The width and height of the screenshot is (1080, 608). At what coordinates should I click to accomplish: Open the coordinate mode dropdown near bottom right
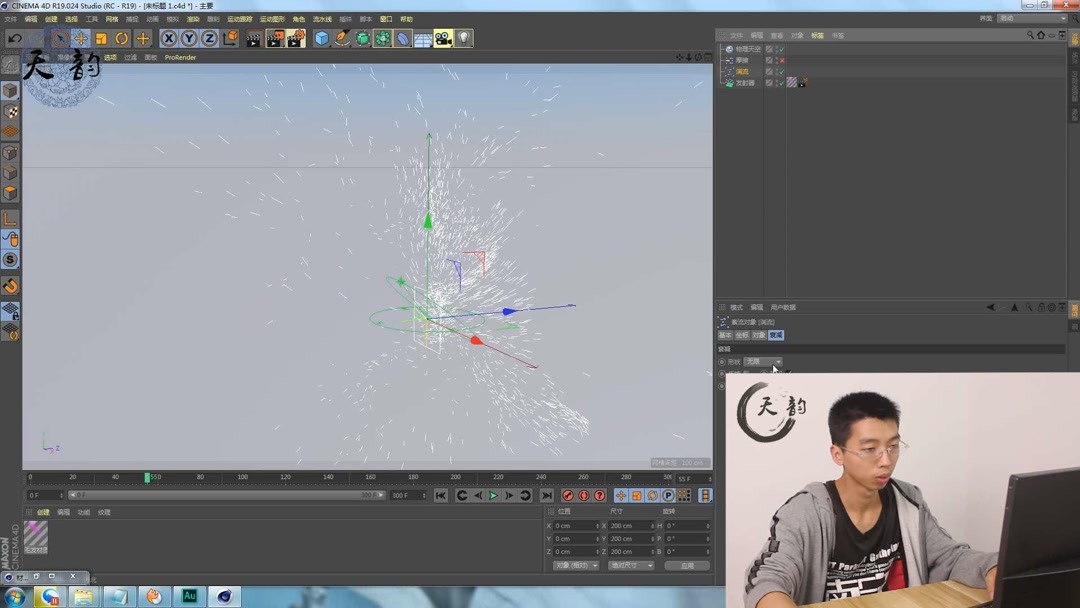(575, 565)
